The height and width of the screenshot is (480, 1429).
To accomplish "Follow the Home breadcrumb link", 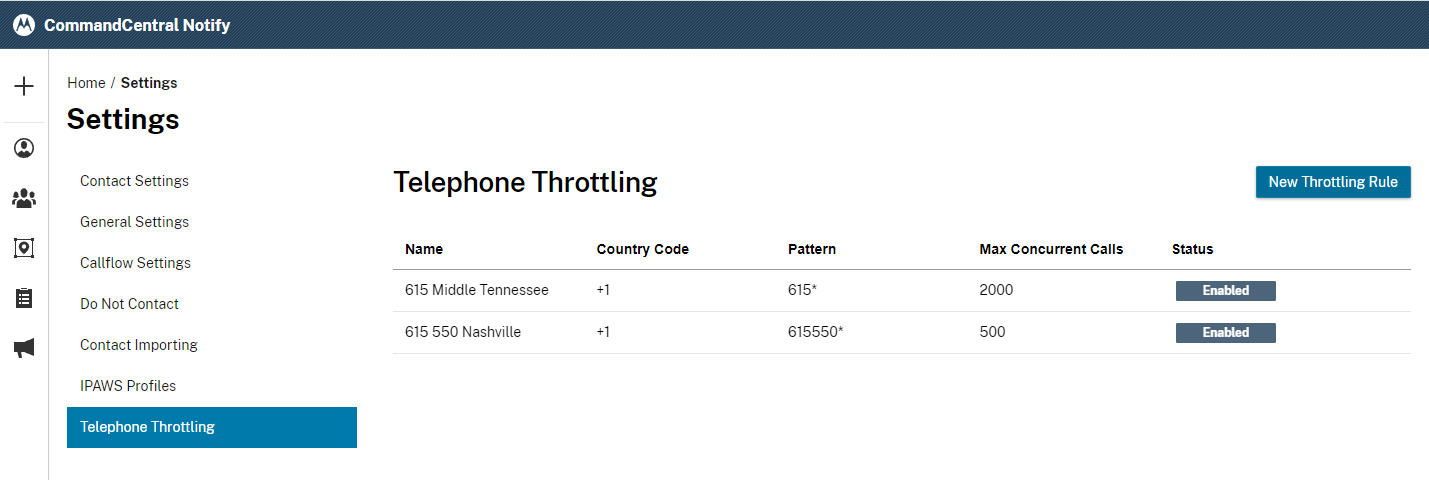I will click(86, 83).
